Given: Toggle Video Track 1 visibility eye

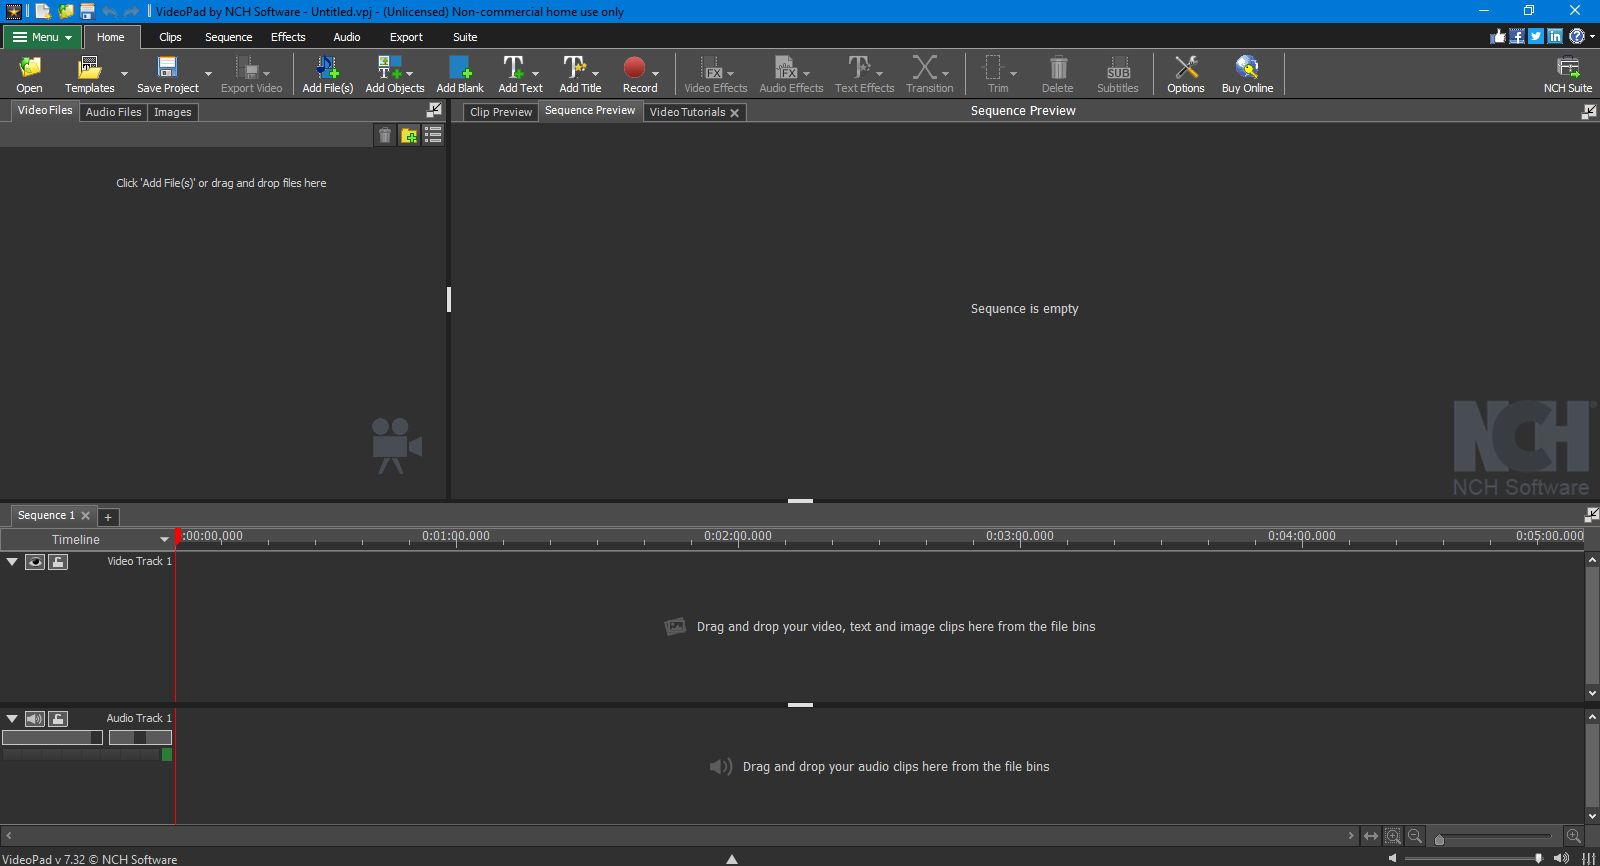Looking at the screenshot, I should (35, 562).
